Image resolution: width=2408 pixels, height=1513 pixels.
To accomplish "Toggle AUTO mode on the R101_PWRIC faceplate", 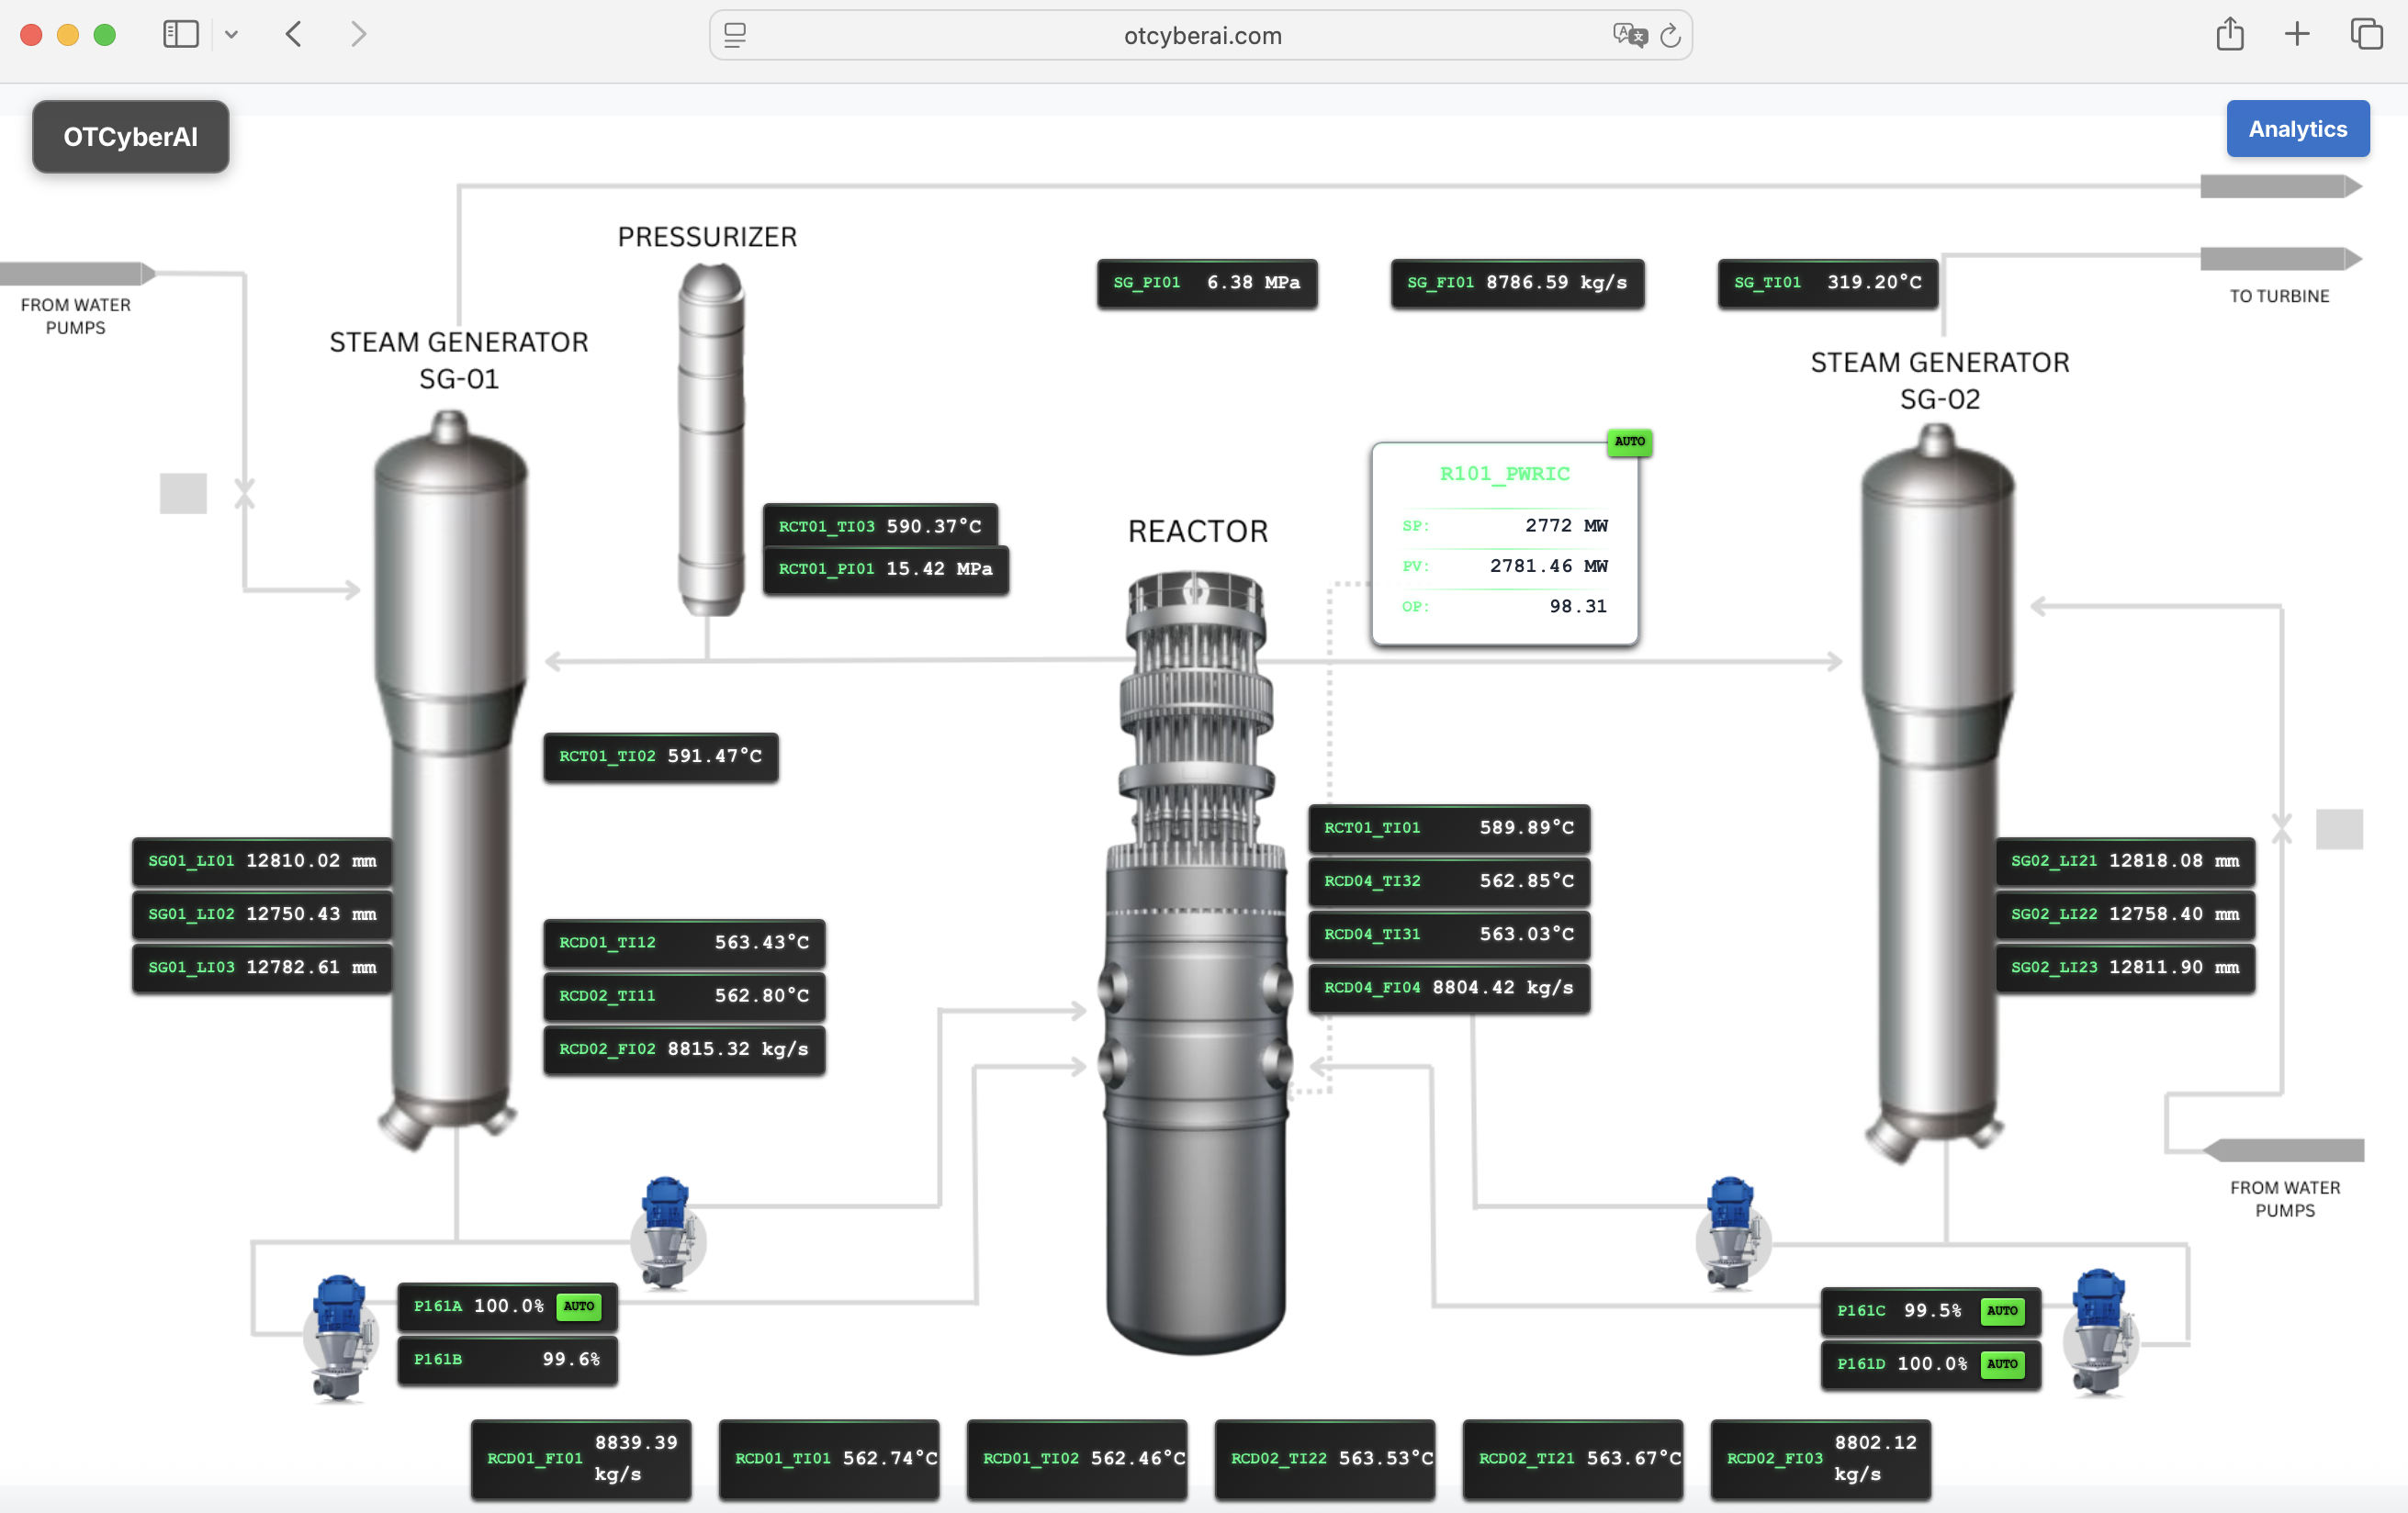I will [x=1629, y=442].
